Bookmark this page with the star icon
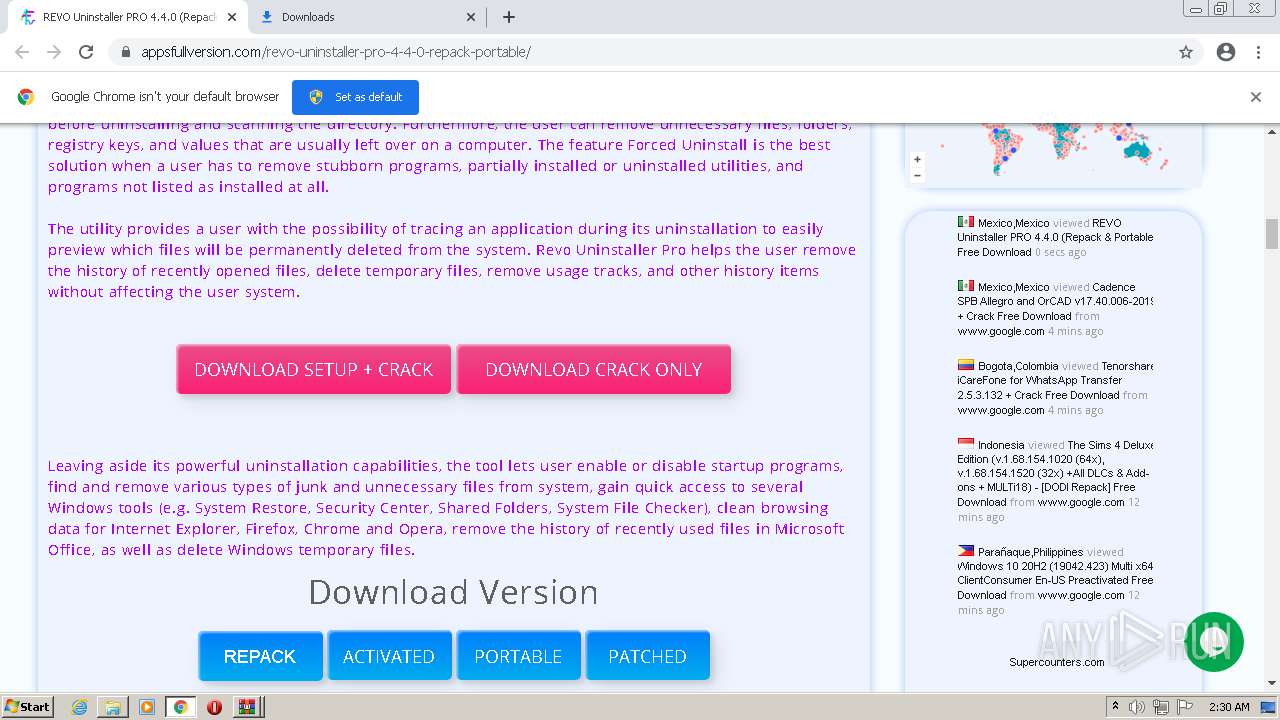 1186,52
